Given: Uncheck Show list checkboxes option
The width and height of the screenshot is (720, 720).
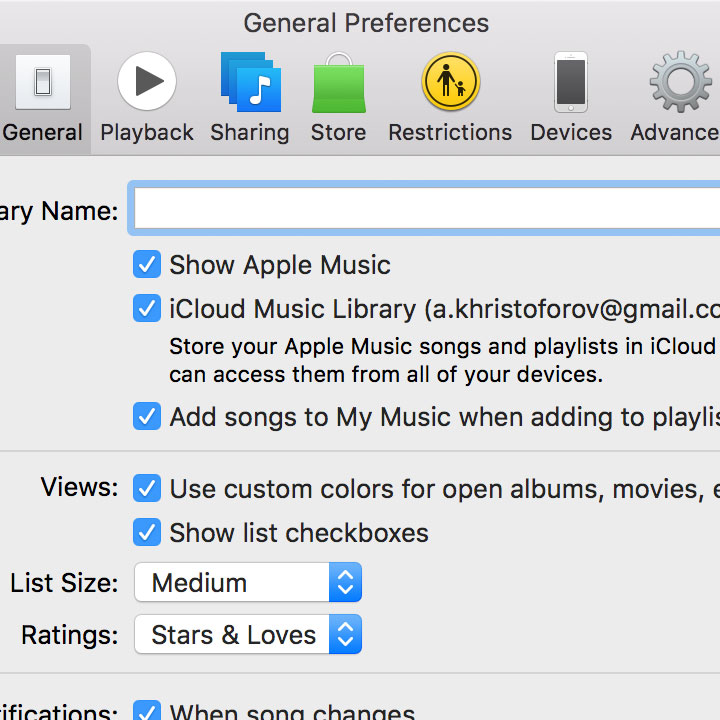Looking at the screenshot, I should tap(147, 533).
